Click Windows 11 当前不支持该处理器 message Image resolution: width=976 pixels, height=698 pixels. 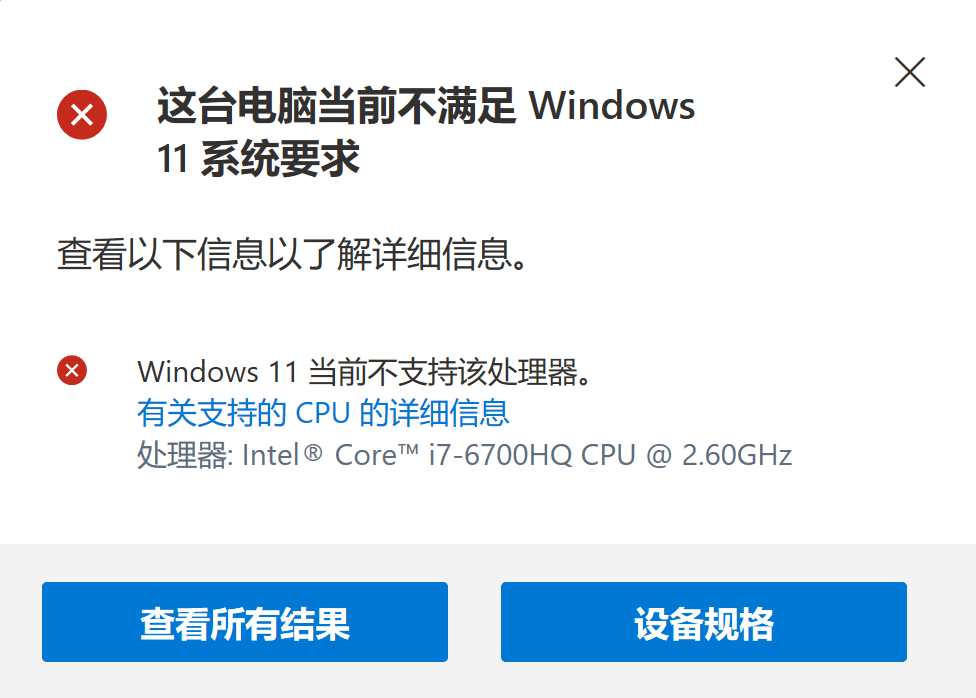pos(364,372)
